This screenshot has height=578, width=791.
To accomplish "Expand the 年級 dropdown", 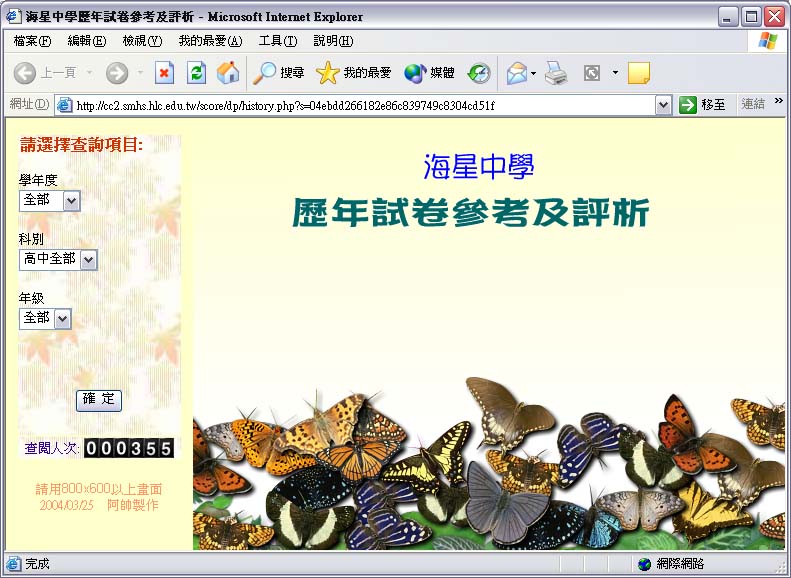I will pyautogui.click(x=62, y=319).
